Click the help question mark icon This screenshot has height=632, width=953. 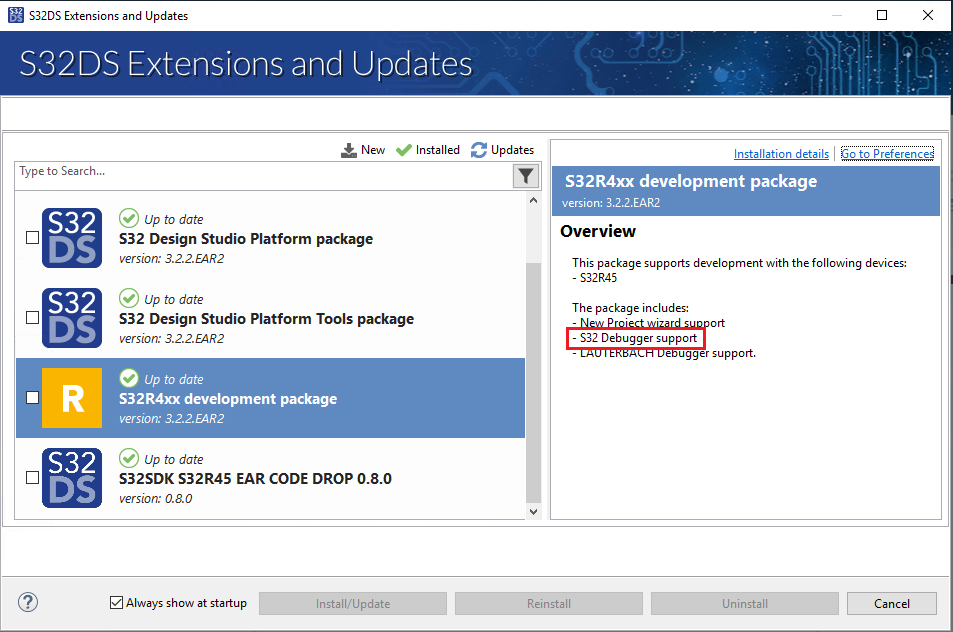(27, 602)
